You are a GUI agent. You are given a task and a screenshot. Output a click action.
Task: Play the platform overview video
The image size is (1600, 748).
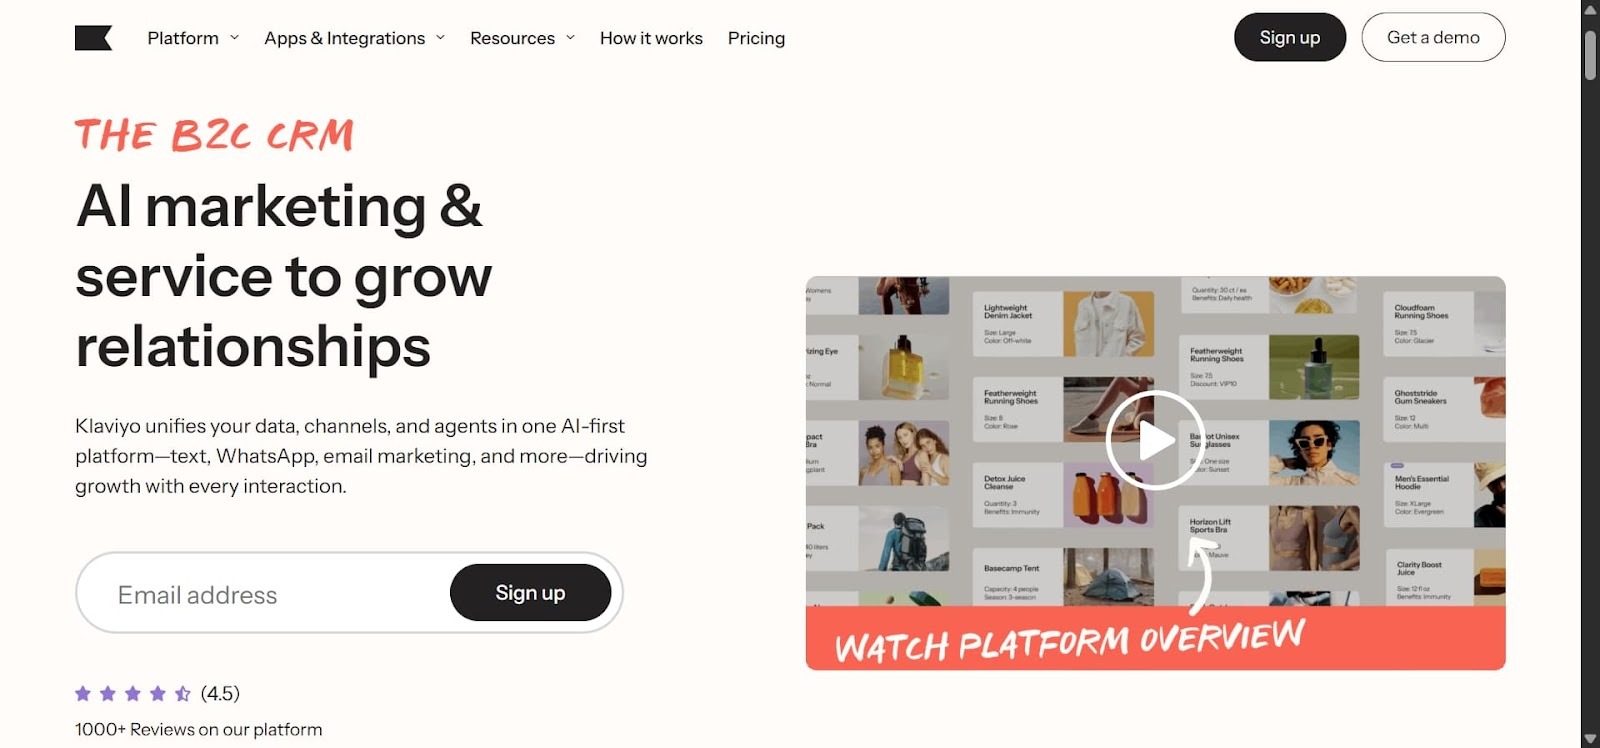[x=1155, y=440]
